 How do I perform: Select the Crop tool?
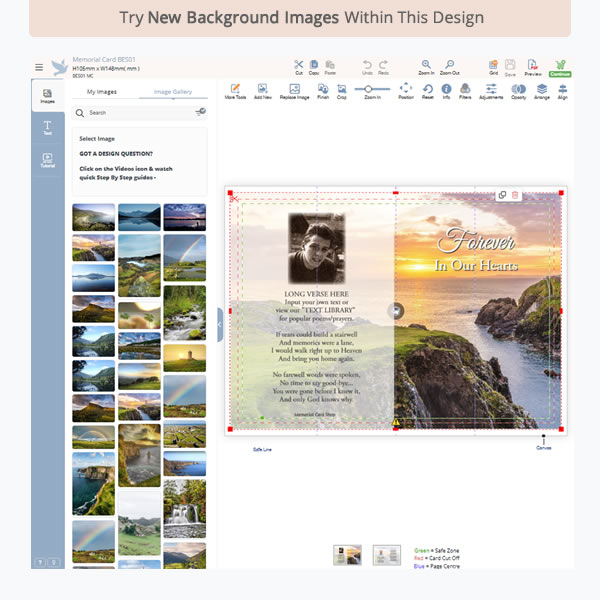pyautogui.click(x=342, y=89)
